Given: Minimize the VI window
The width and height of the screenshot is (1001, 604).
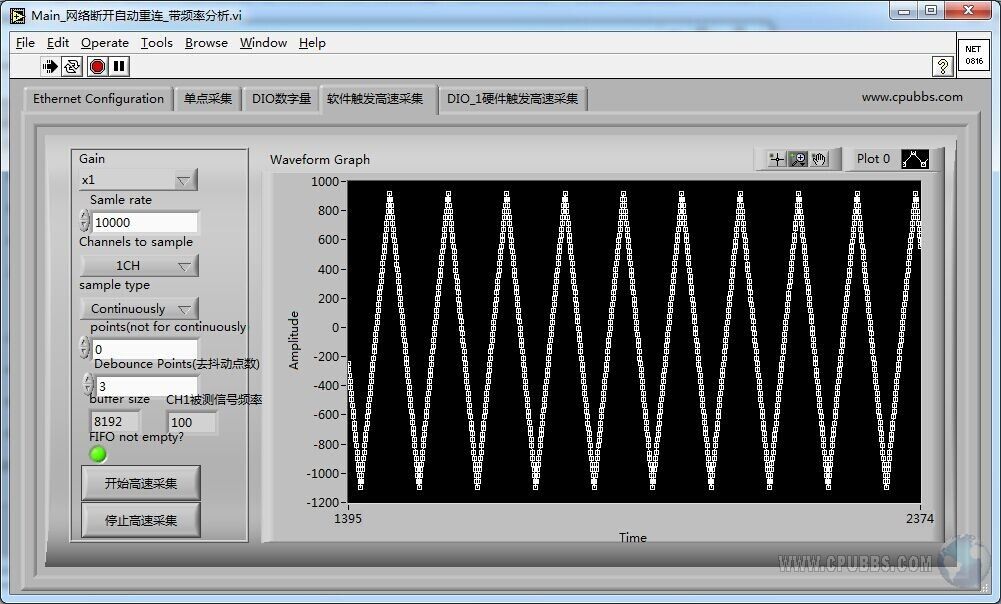Looking at the screenshot, I should click(x=904, y=11).
